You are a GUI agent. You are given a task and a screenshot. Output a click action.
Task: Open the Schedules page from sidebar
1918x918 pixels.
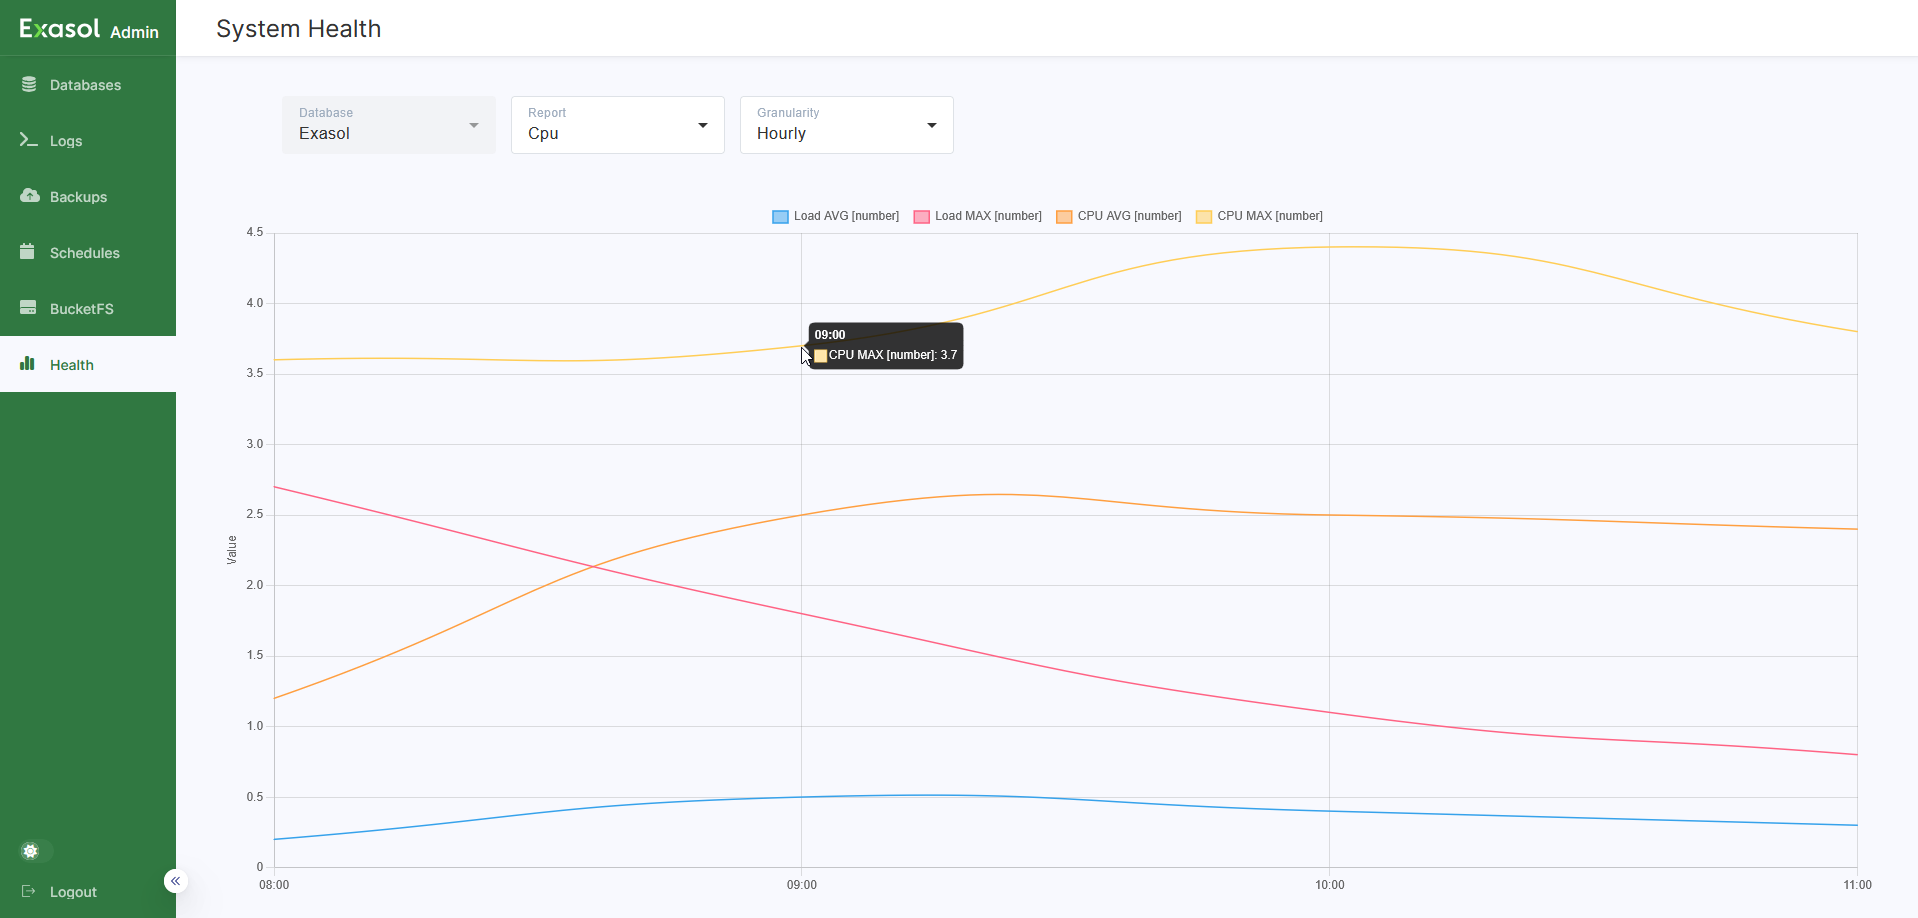[x=84, y=253]
